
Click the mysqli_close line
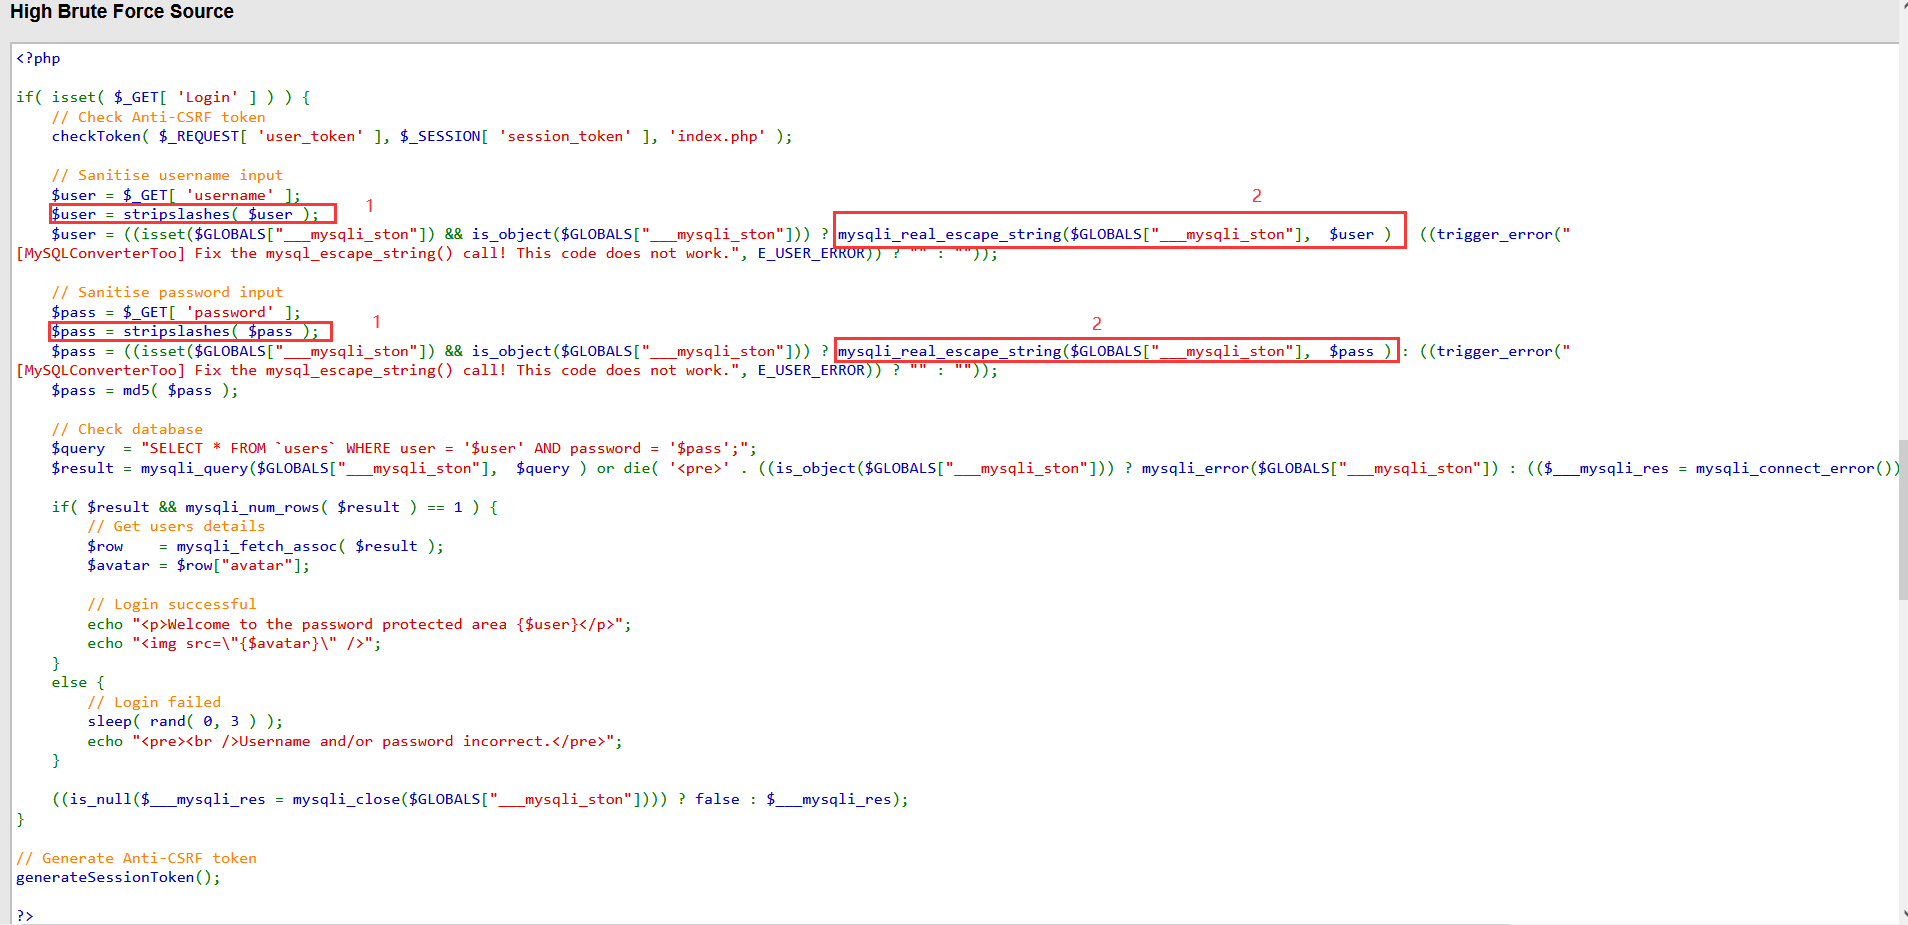point(480,799)
